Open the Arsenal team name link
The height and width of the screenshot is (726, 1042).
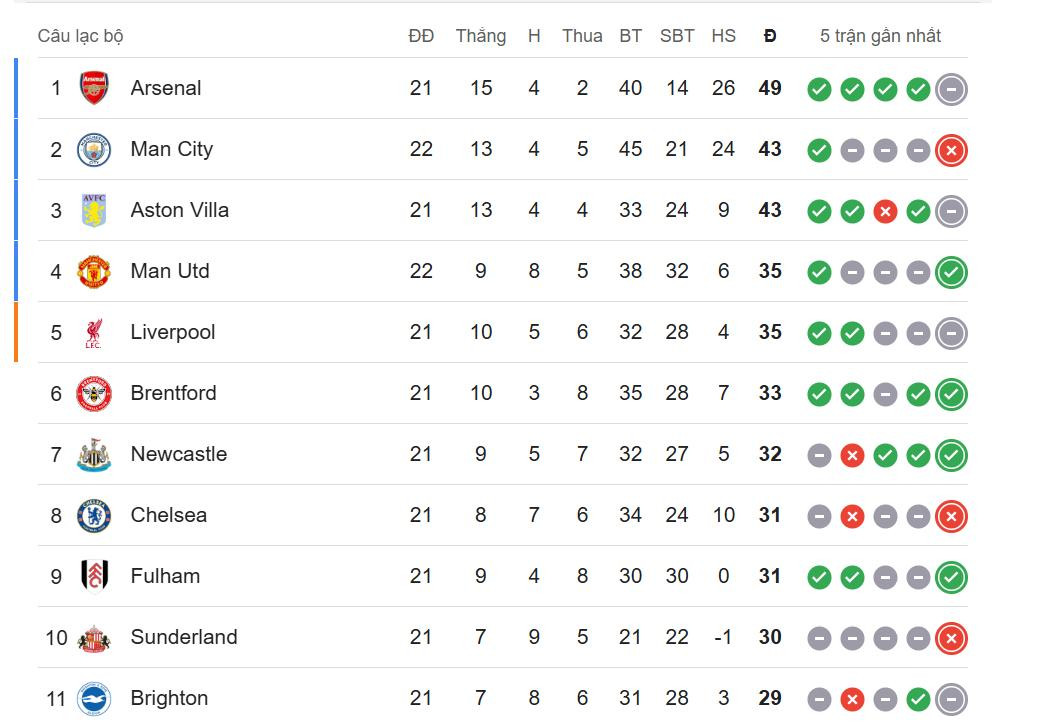[x=166, y=88]
